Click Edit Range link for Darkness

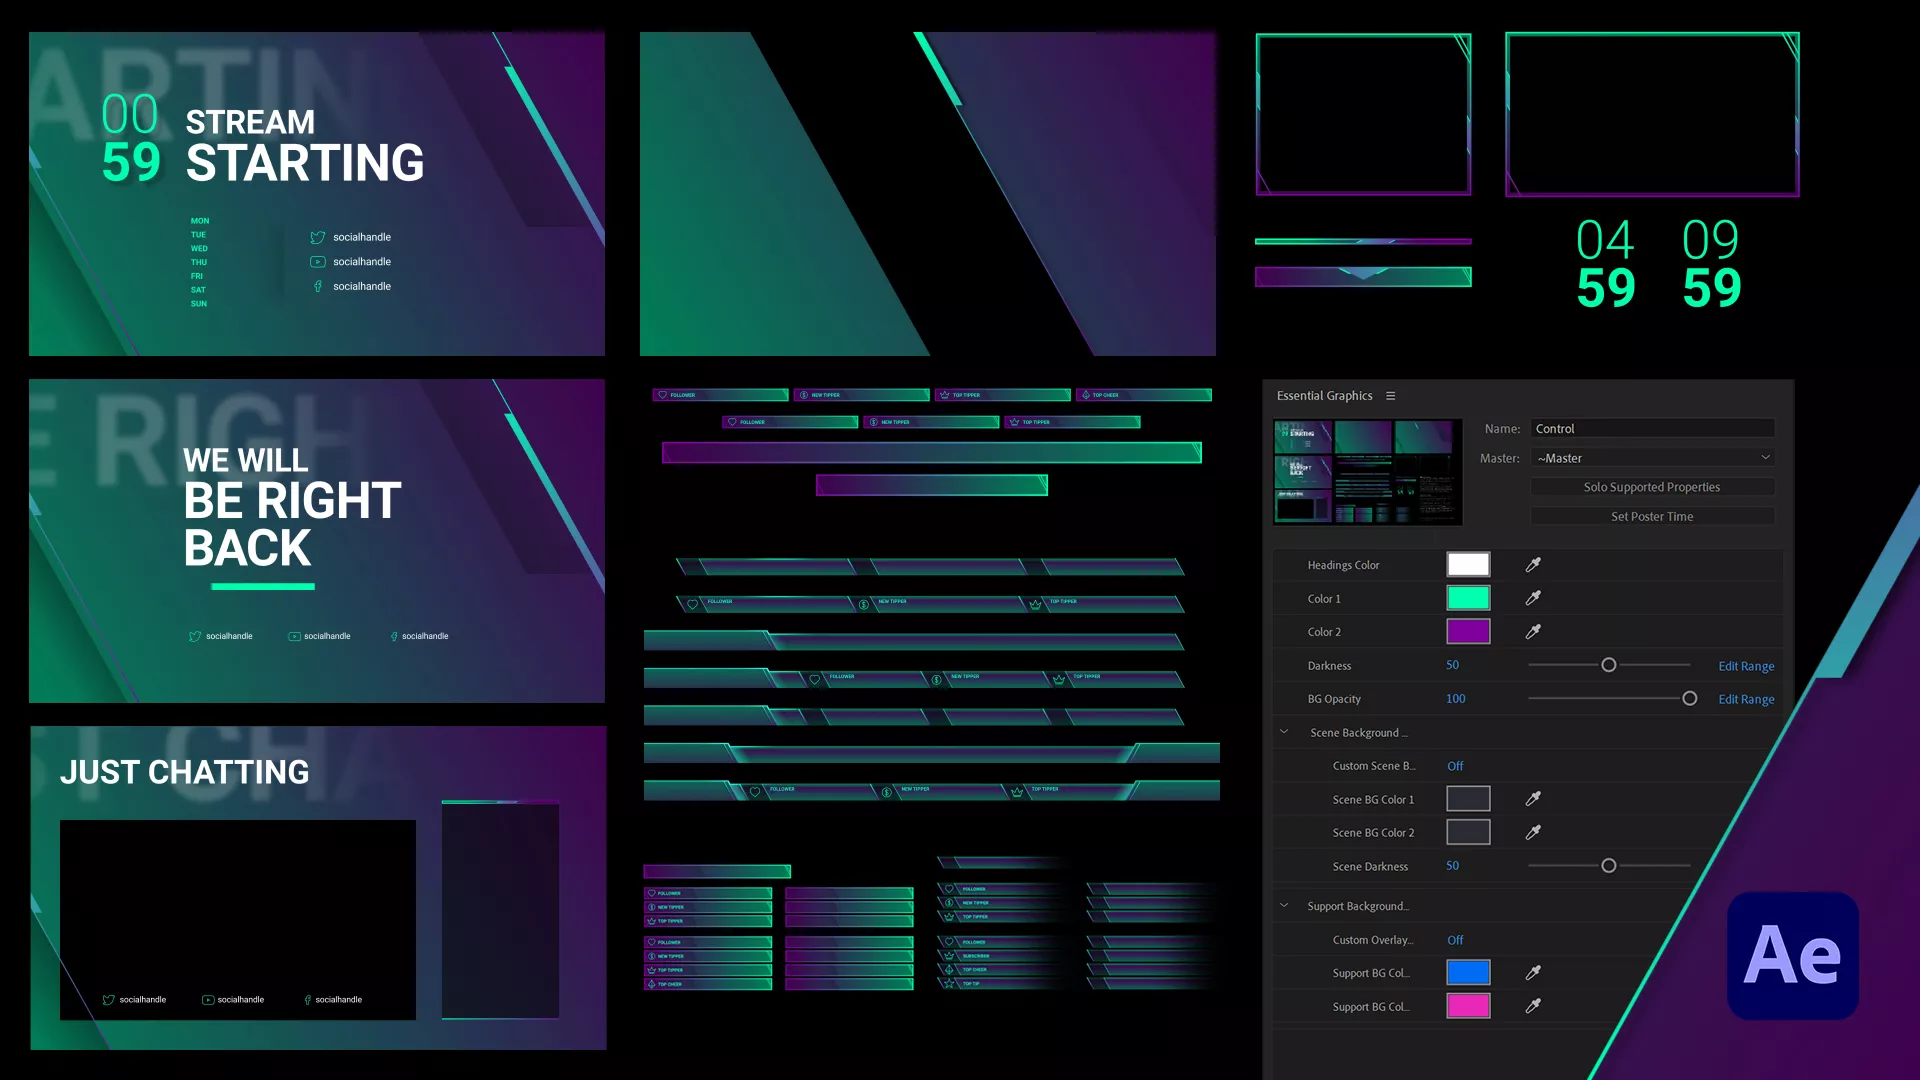click(x=1746, y=666)
